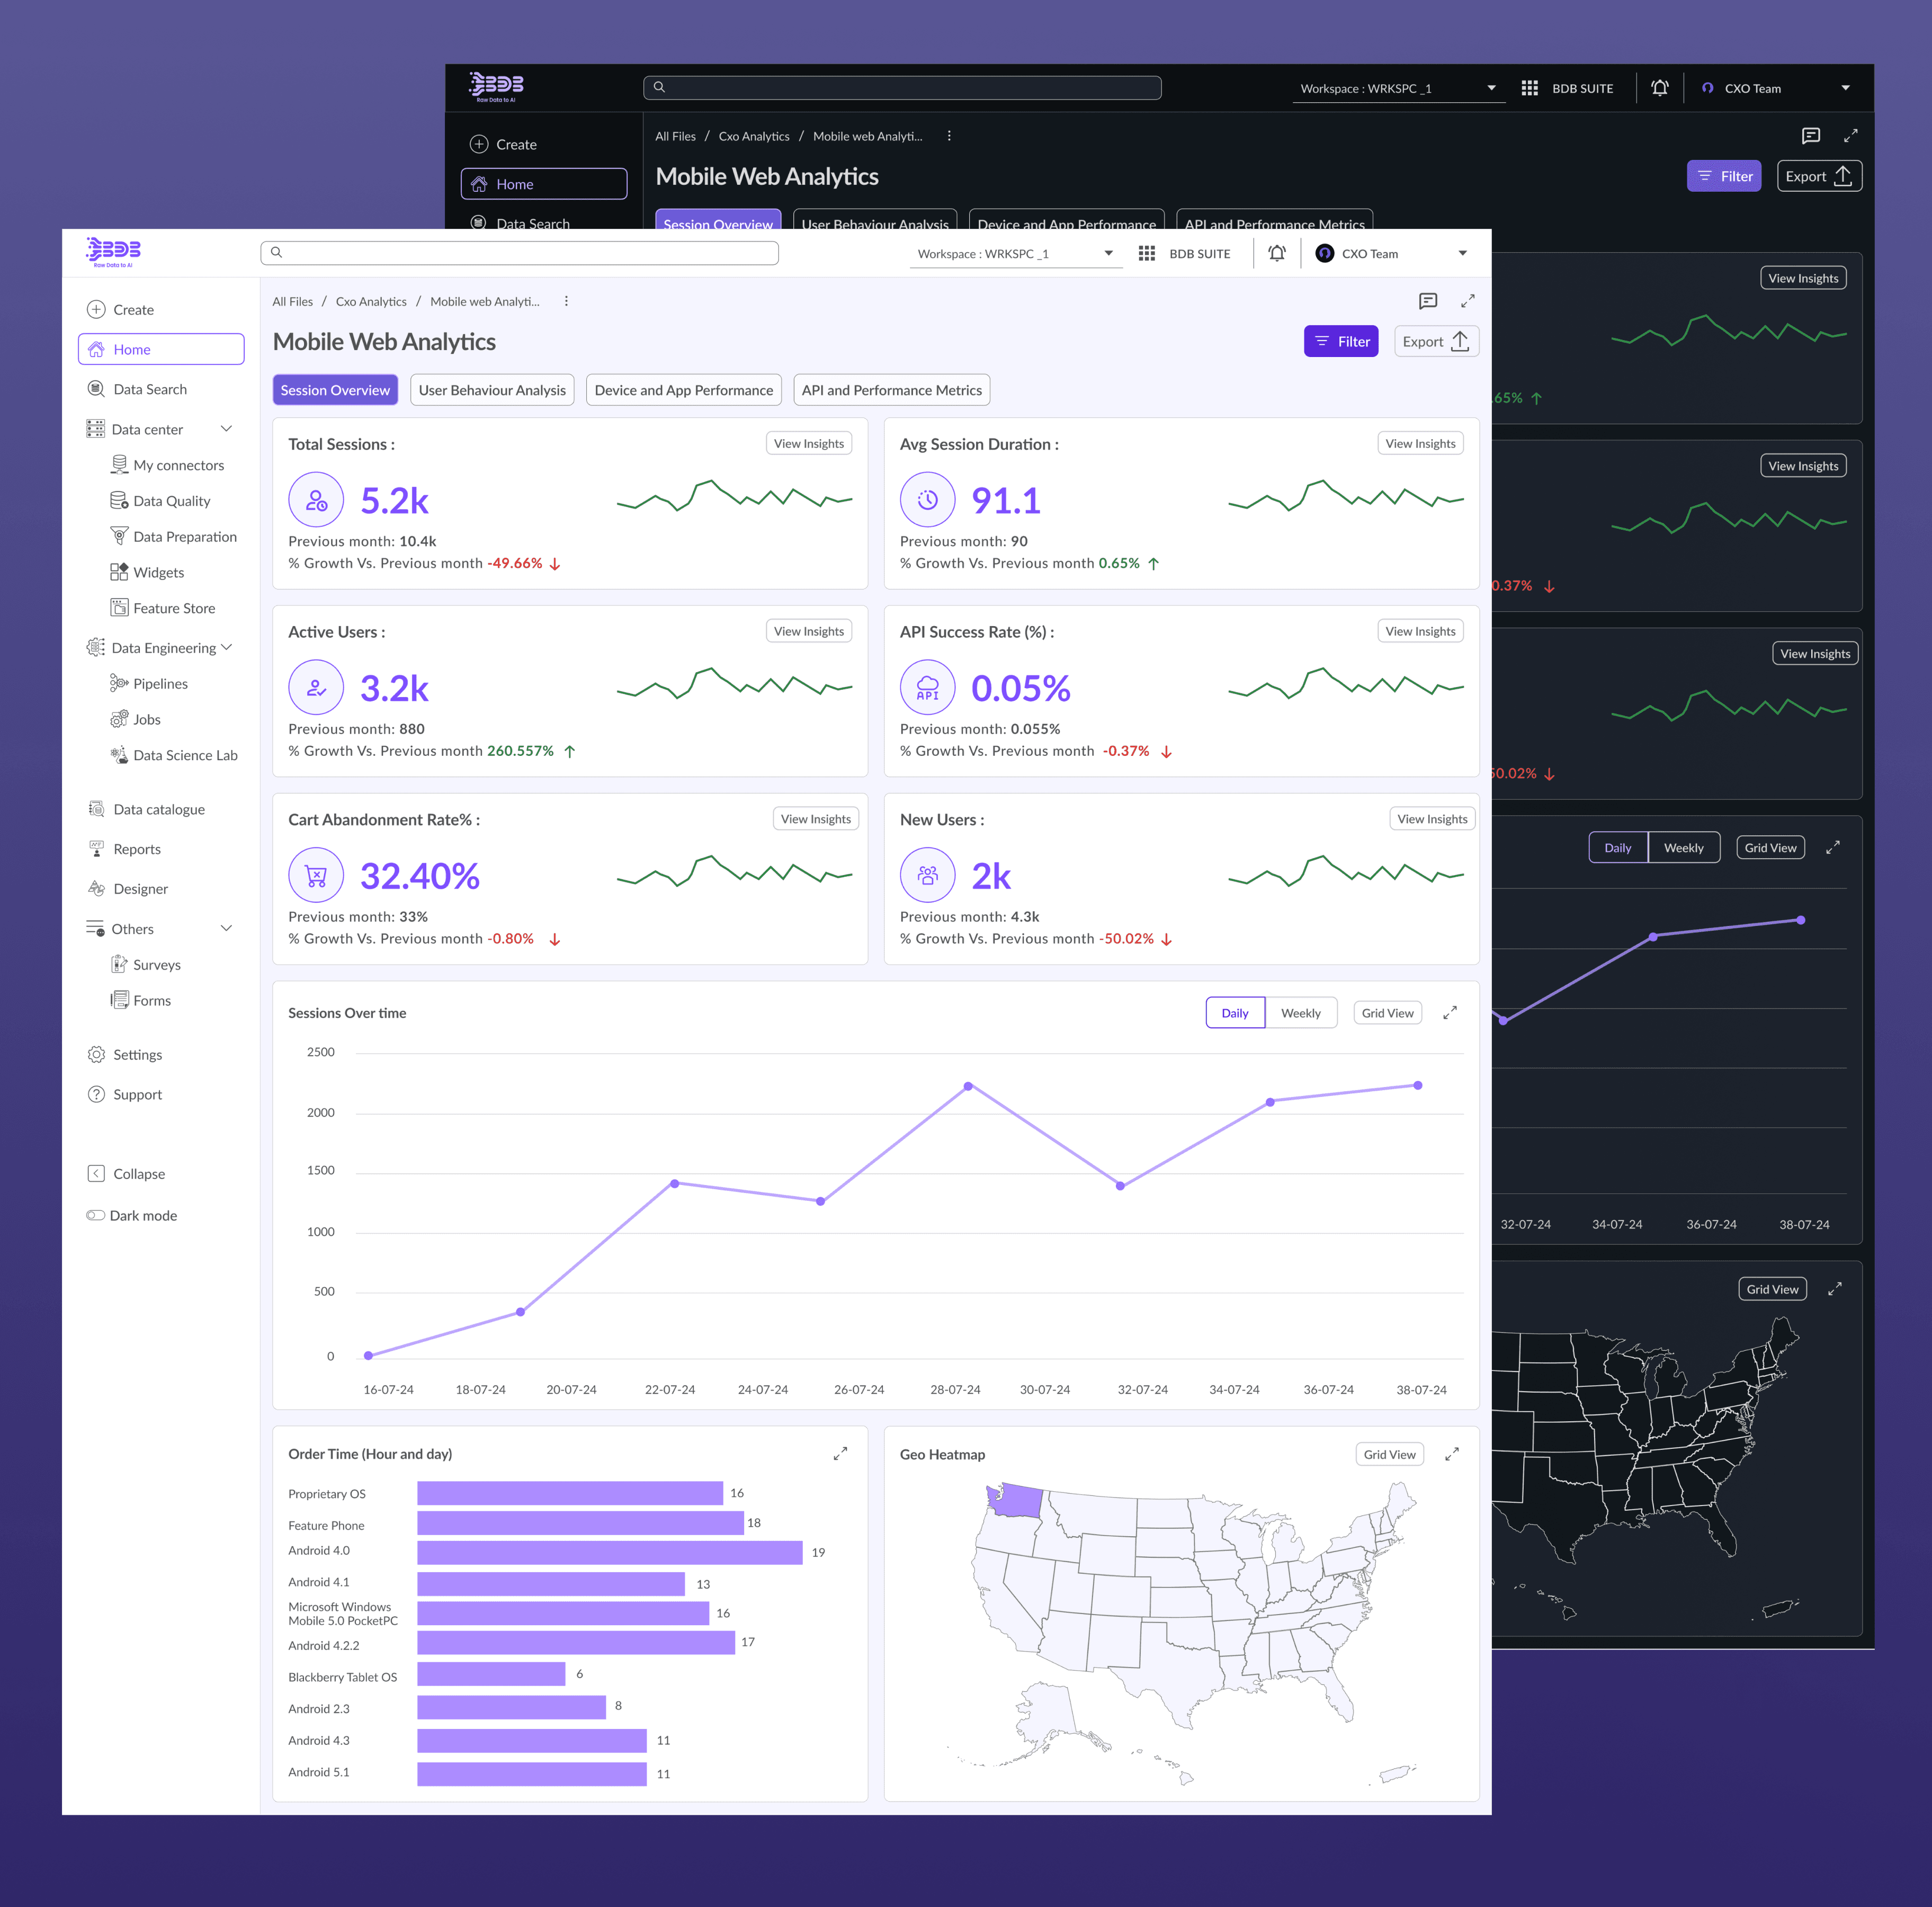The height and width of the screenshot is (1907, 1932).
Task: Click the purple Filter button
Action: pyautogui.click(x=1341, y=341)
